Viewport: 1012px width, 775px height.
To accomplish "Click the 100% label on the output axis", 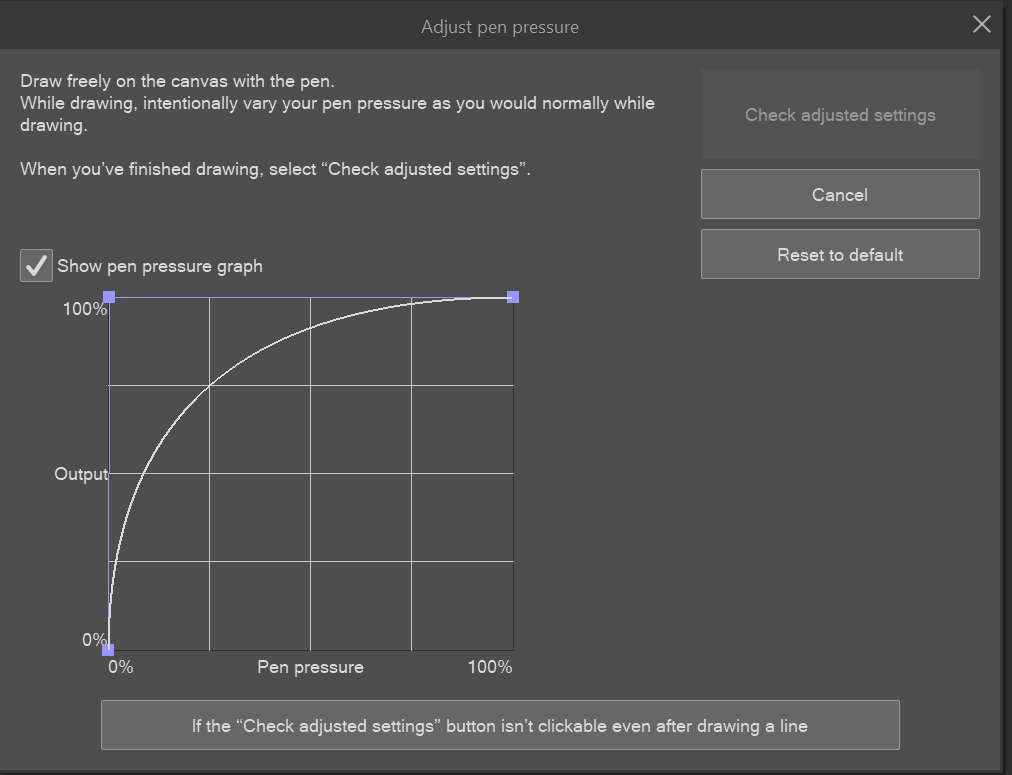I will tap(85, 308).
